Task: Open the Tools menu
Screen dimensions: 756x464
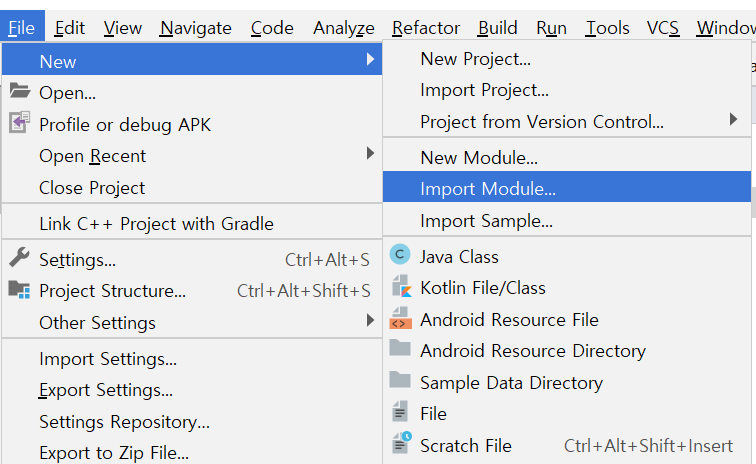Action: tap(607, 27)
